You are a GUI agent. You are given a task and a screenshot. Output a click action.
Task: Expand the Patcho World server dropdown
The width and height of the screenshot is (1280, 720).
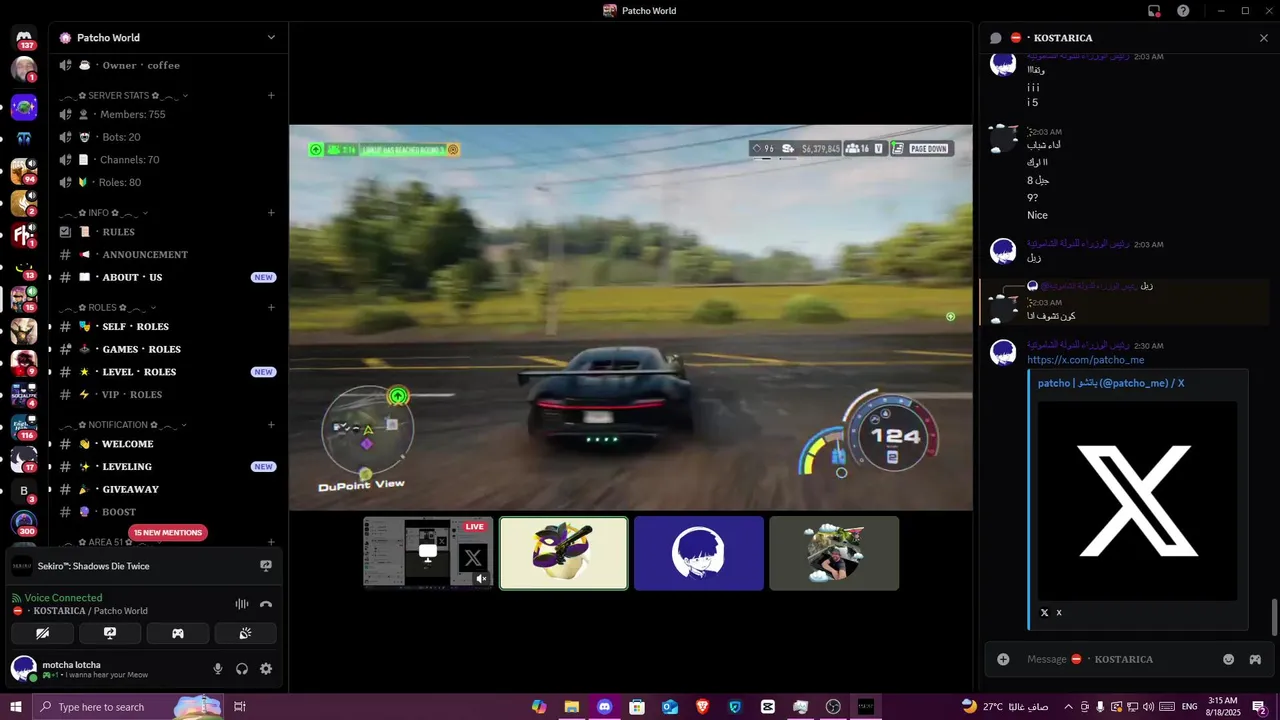pos(271,38)
